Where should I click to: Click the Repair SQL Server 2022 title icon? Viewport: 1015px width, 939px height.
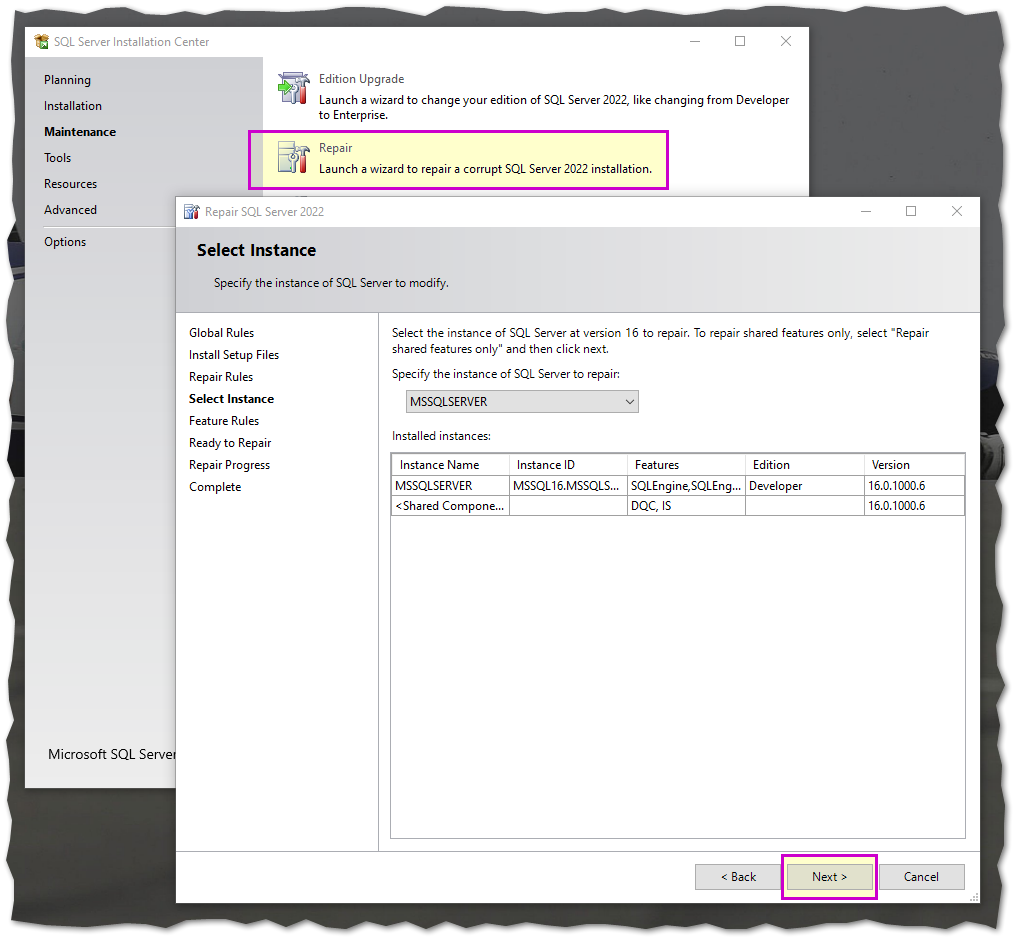pyautogui.click(x=192, y=212)
